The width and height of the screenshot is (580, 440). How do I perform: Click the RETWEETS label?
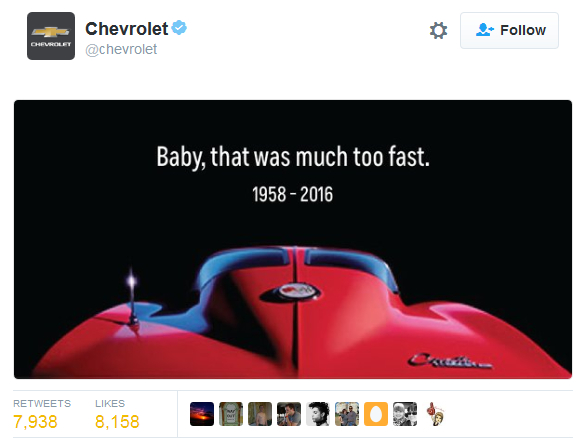42,403
